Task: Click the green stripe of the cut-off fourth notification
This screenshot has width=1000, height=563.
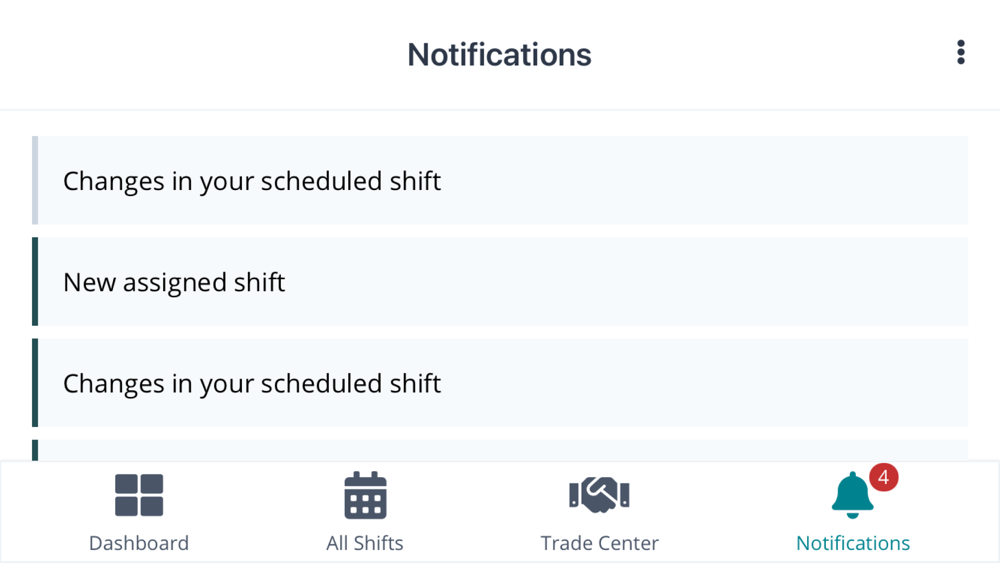Action: [x=35, y=450]
